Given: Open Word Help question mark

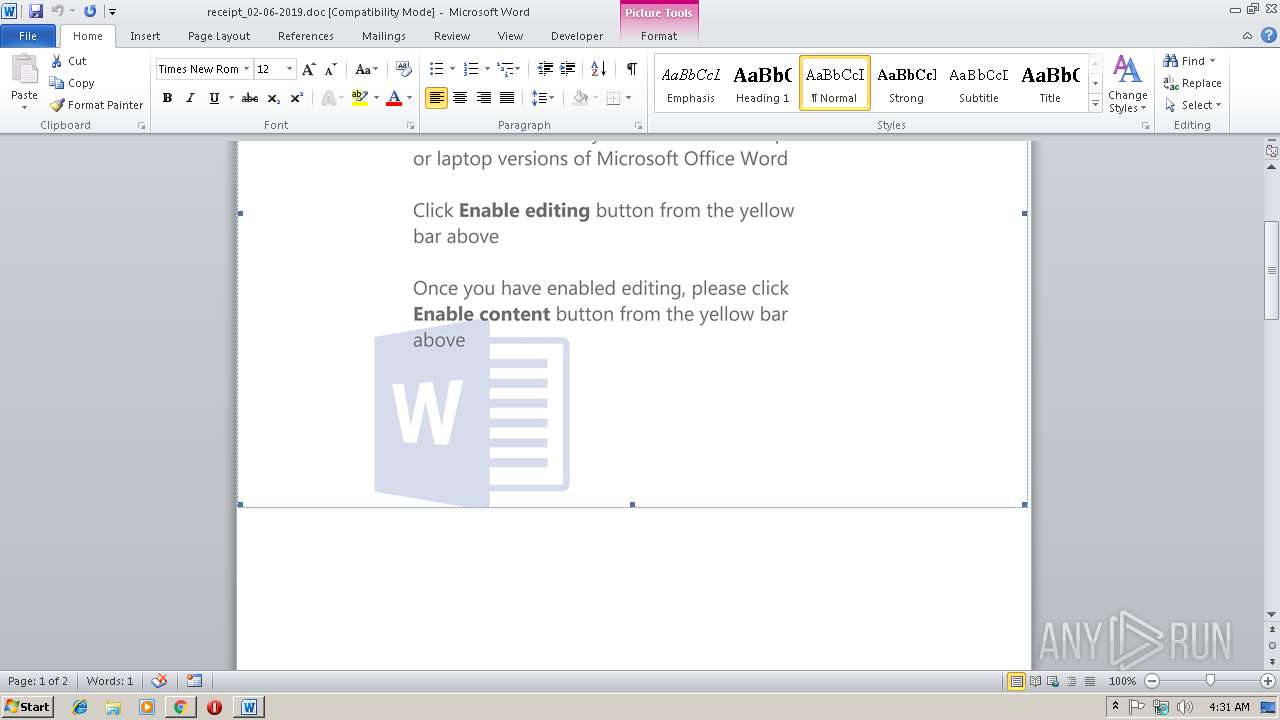Looking at the screenshot, I should (1267, 36).
